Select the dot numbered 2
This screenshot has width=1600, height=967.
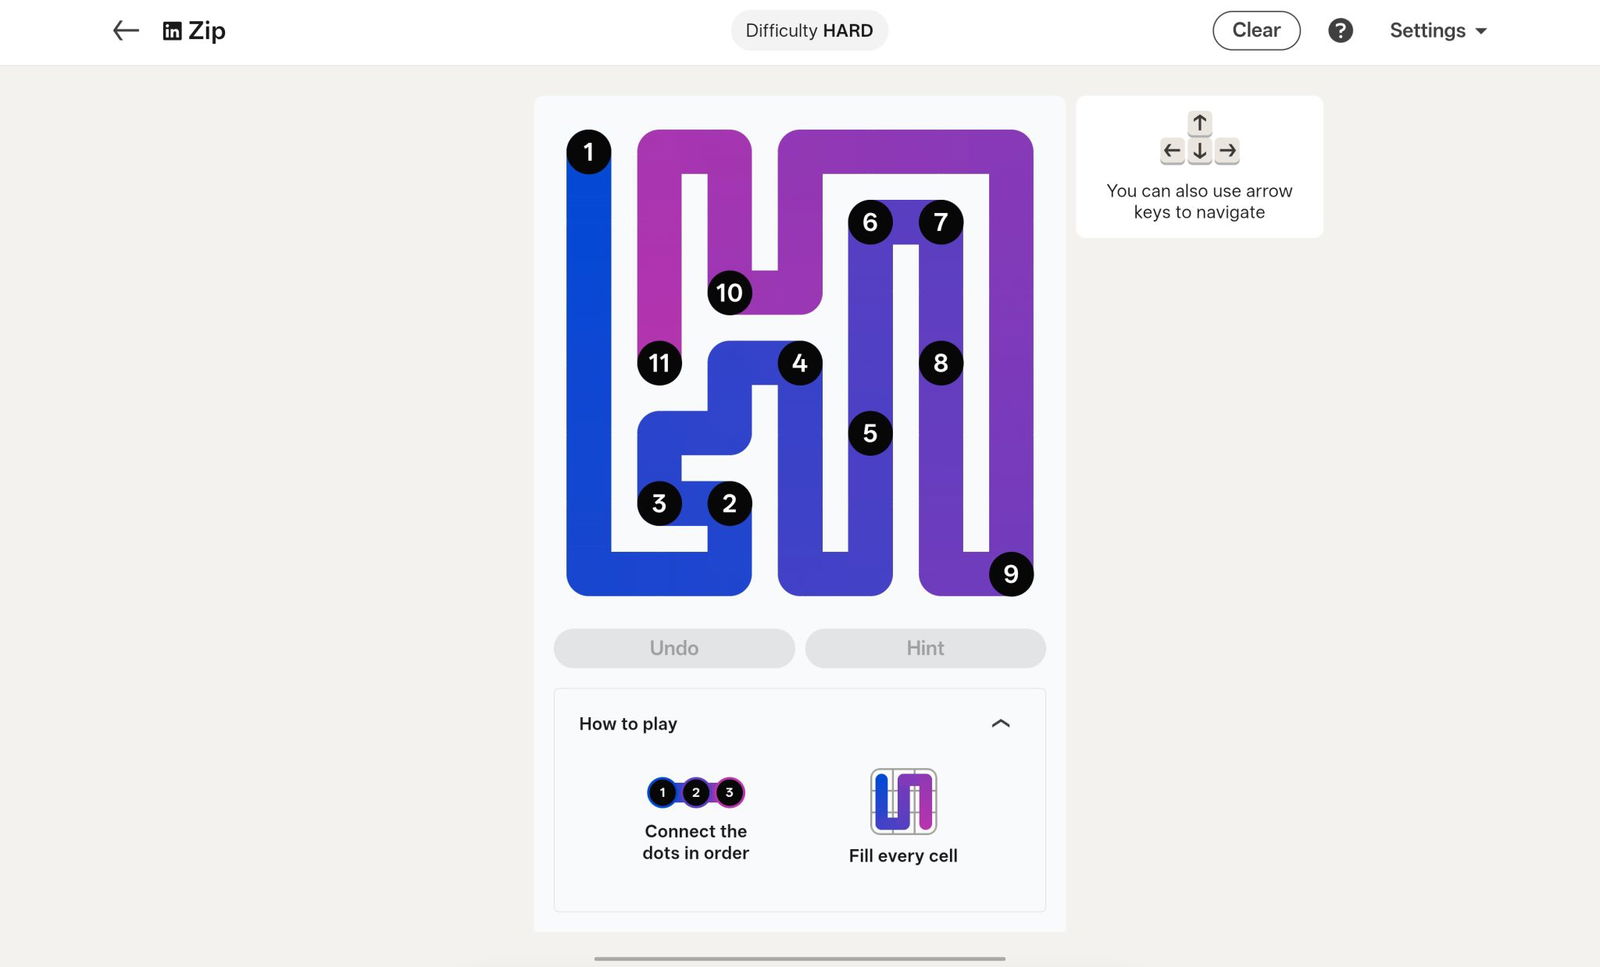(x=730, y=503)
